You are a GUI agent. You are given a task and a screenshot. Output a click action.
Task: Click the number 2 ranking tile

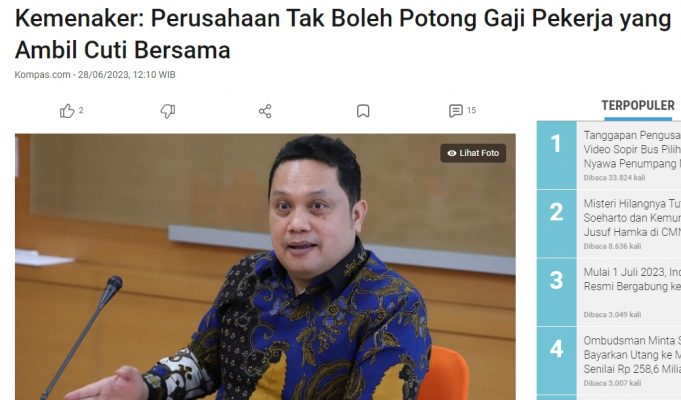[x=556, y=224]
